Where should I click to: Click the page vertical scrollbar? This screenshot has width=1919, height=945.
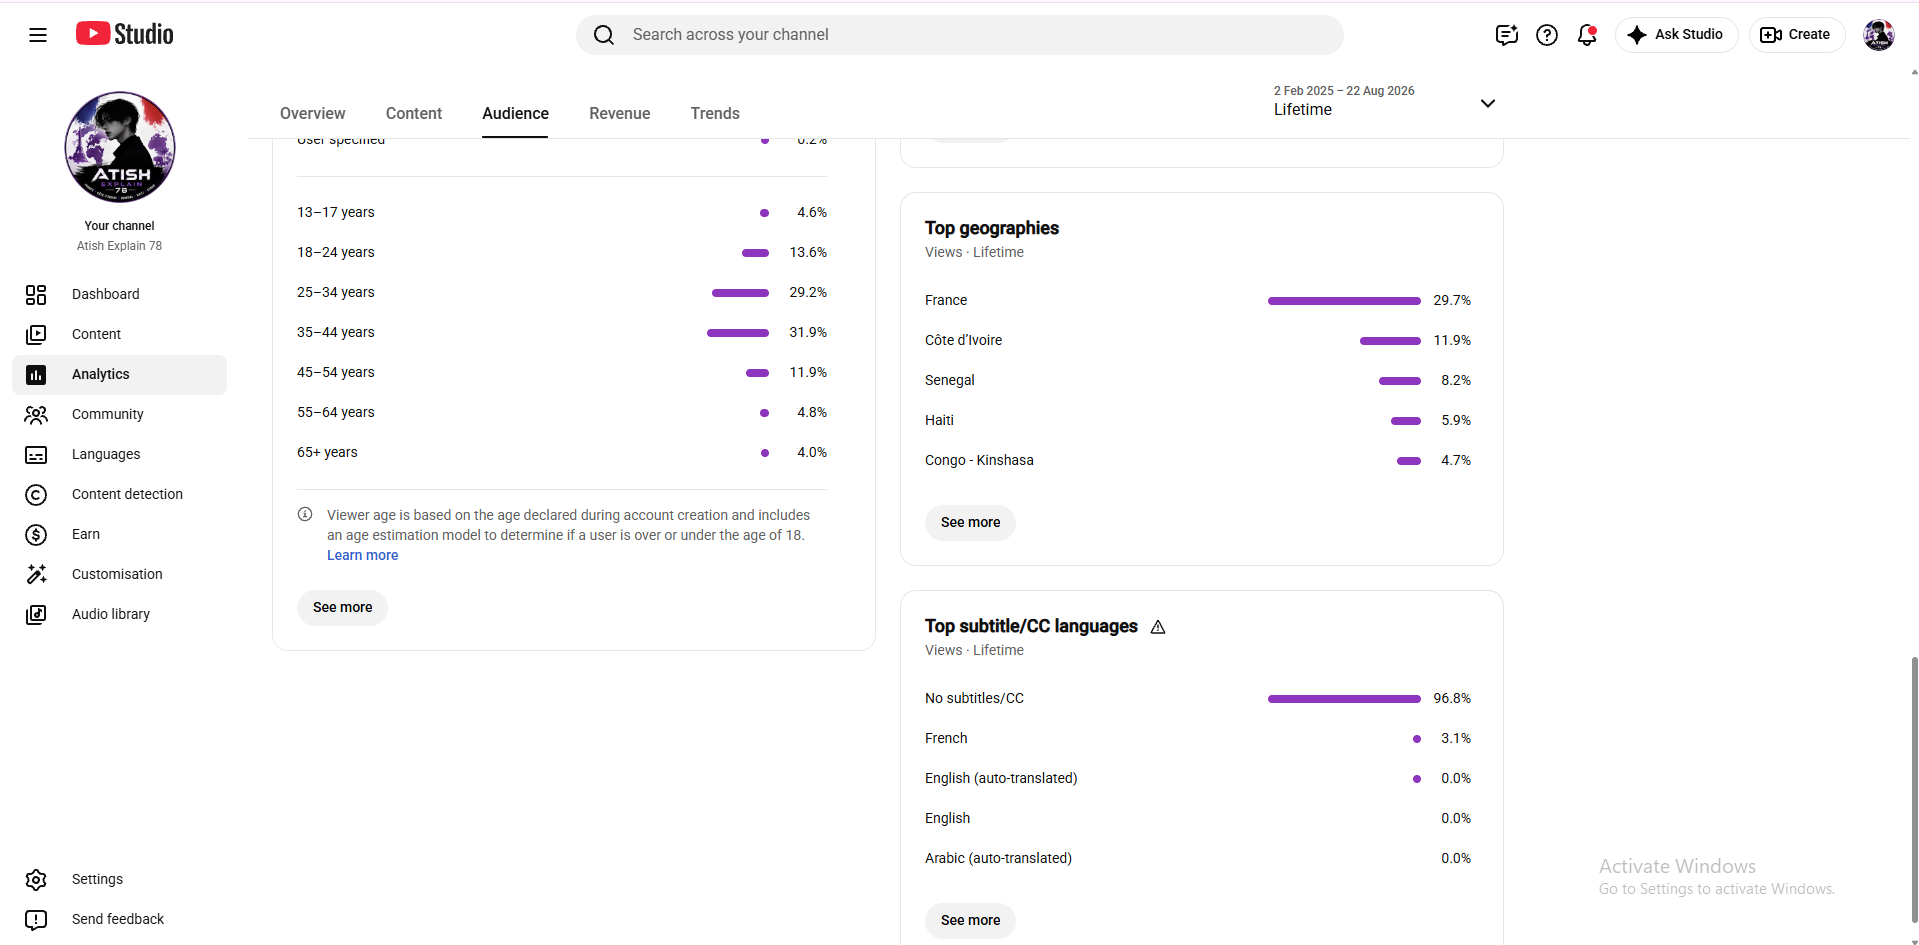[x=1914, y=790]
